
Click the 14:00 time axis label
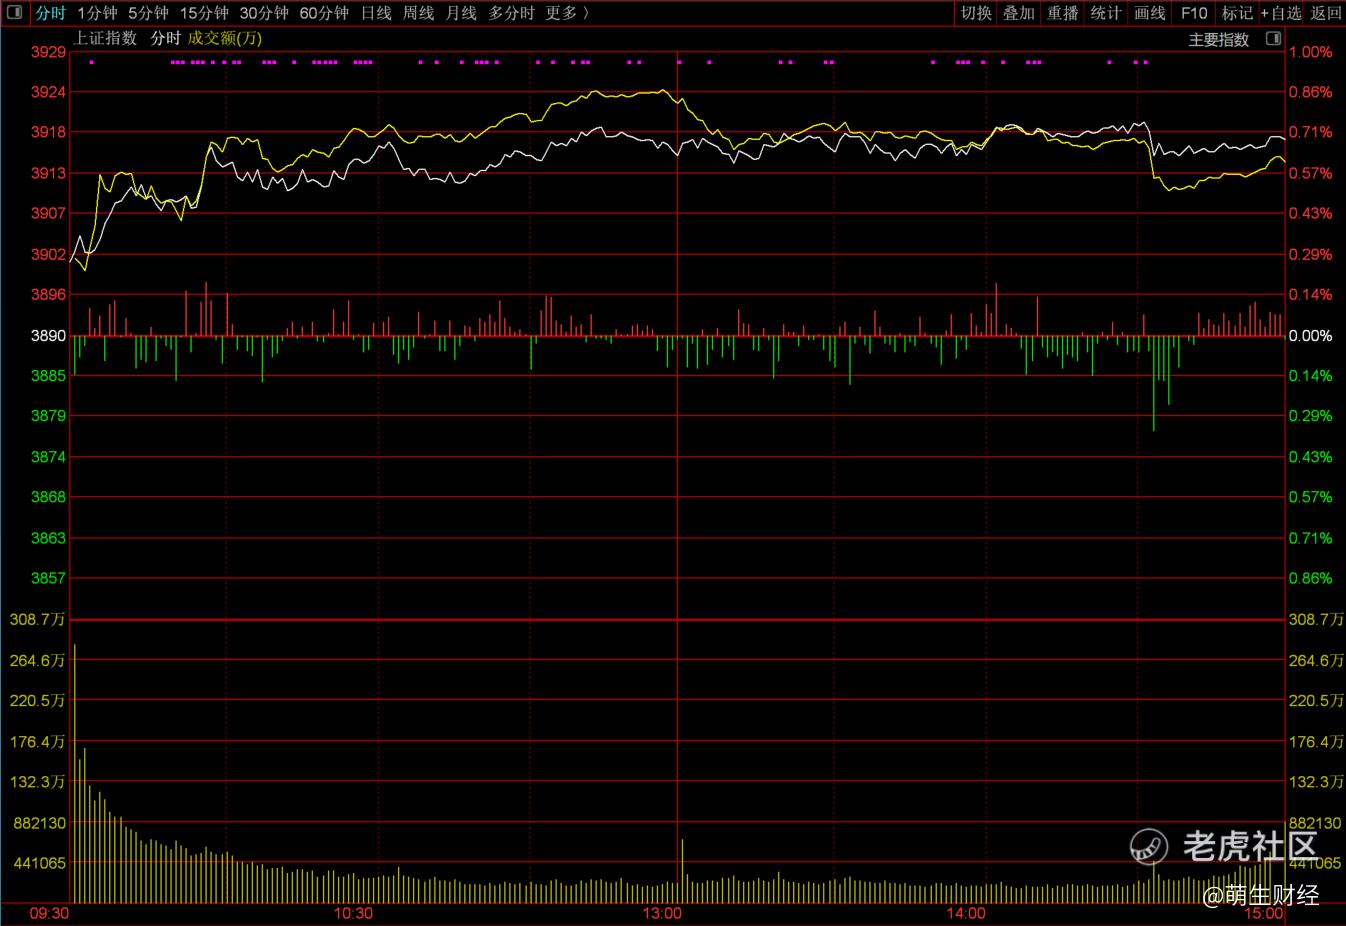click(x=966, y=913)
